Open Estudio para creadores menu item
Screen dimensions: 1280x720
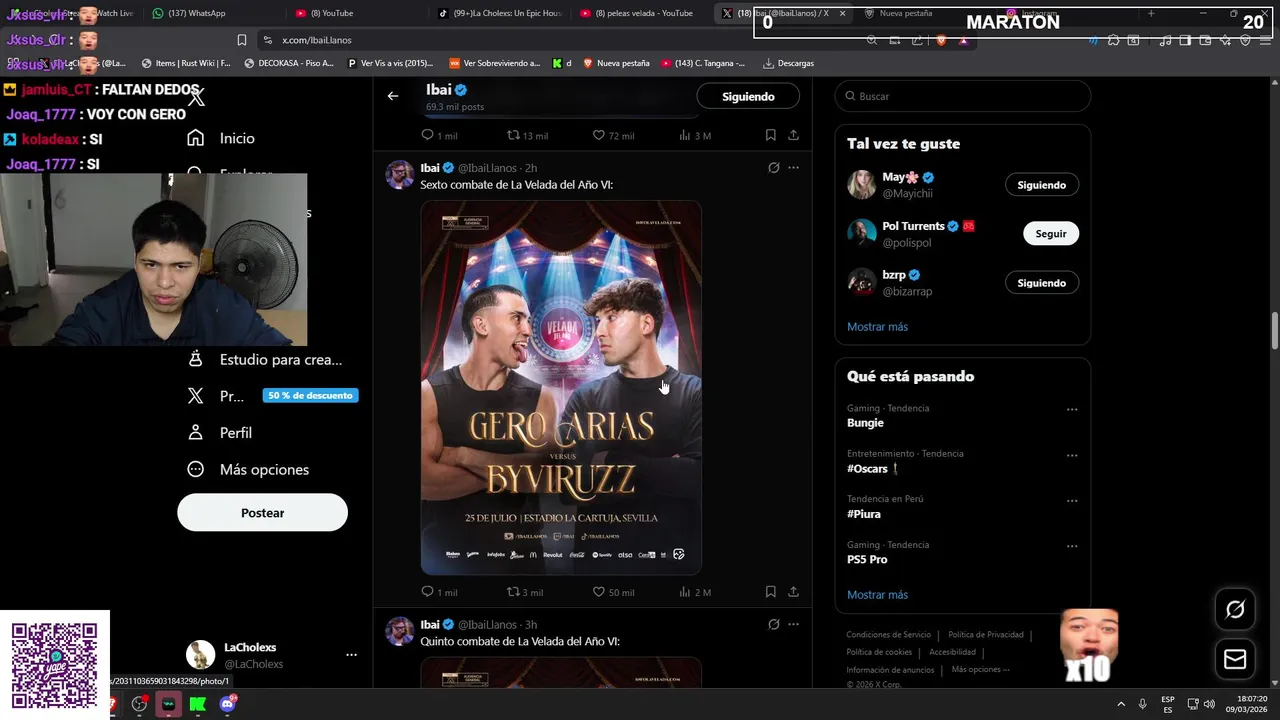265,359
